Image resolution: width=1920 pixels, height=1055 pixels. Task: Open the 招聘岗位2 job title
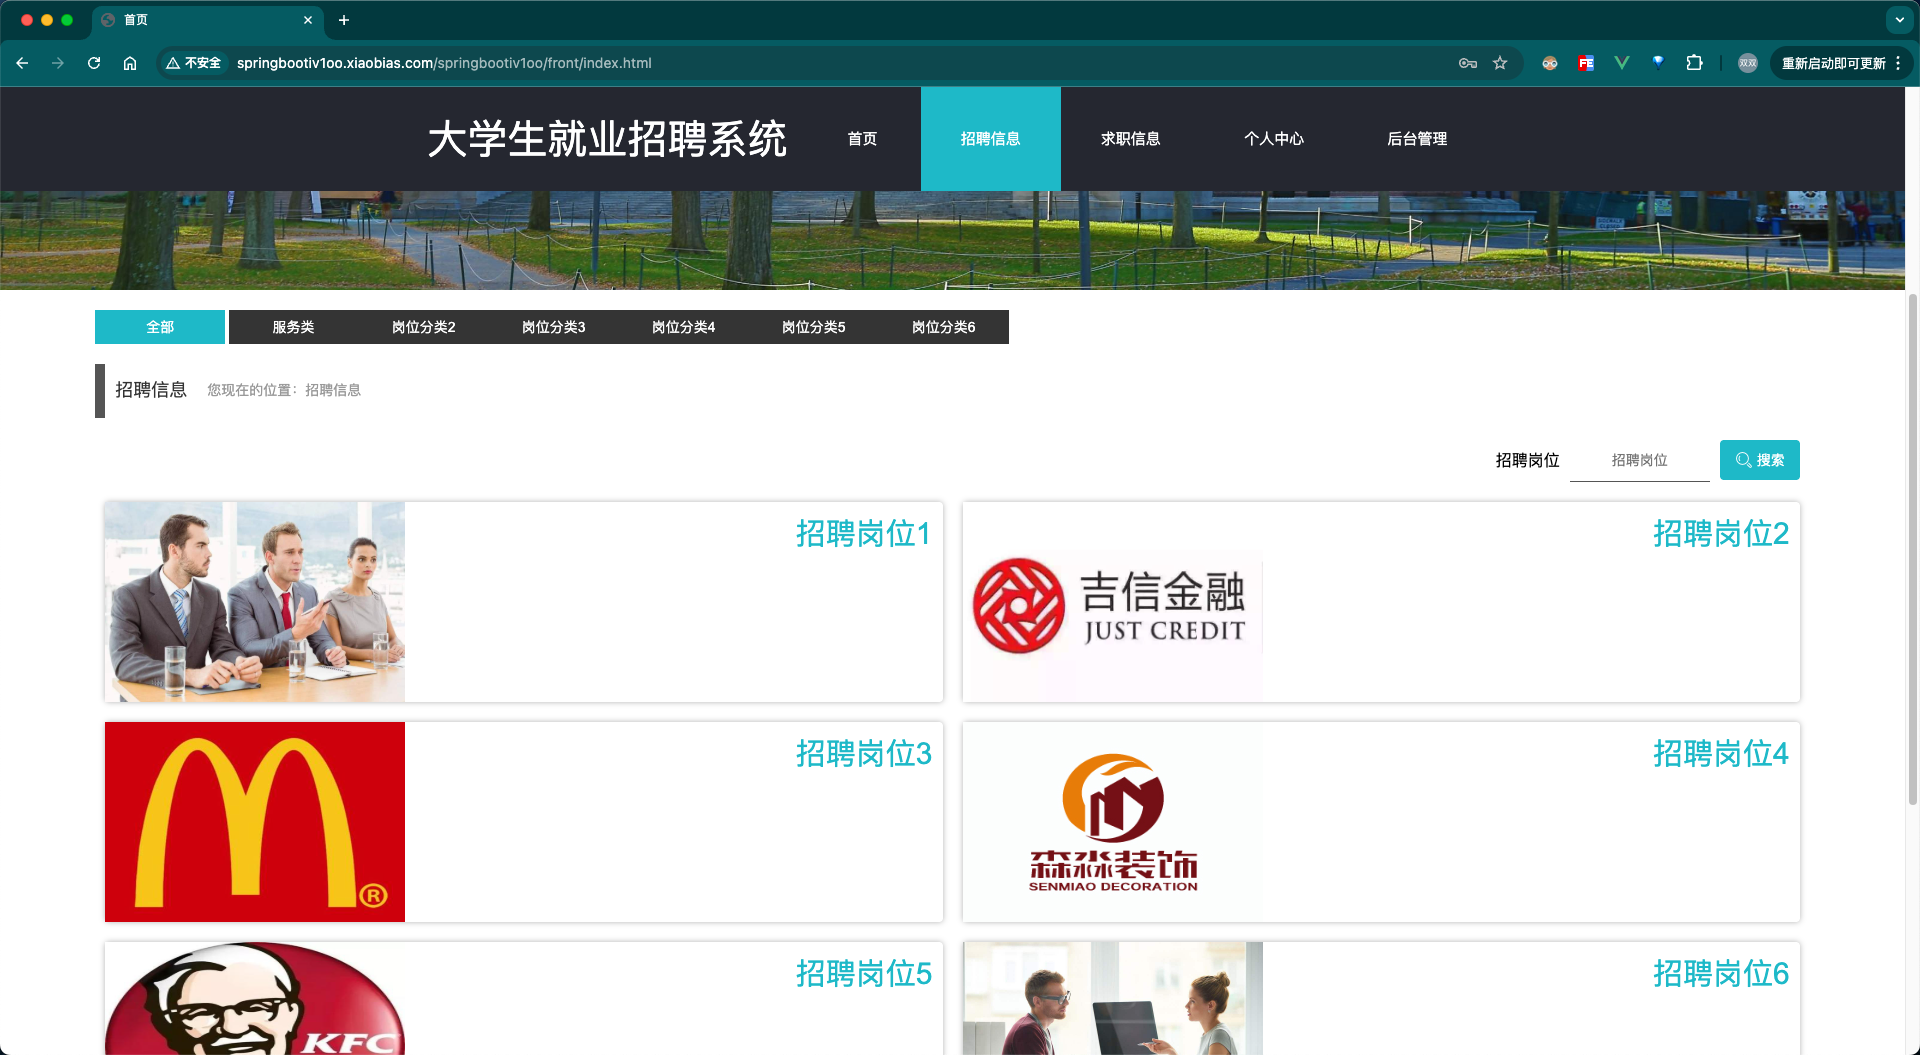(1720, 534)
